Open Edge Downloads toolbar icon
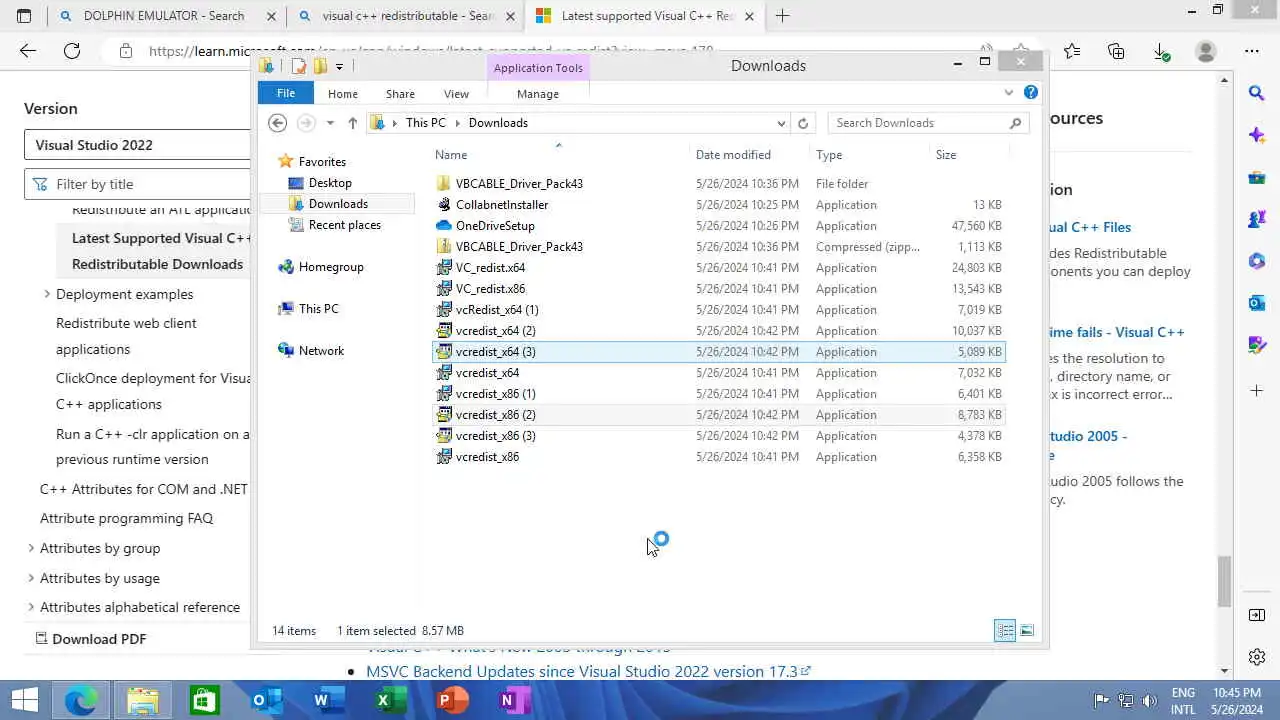The width and height of the screenshot is (1280, 720). (x=1161, y=51)
